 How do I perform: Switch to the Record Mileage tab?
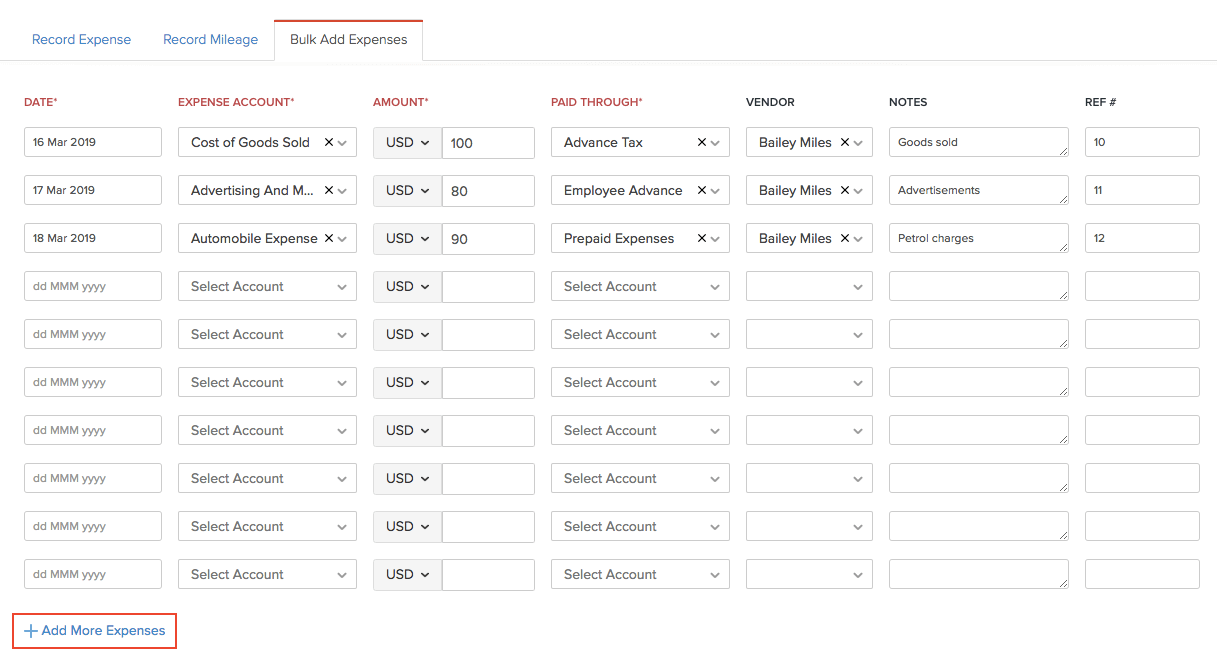(x=210, y=39)
